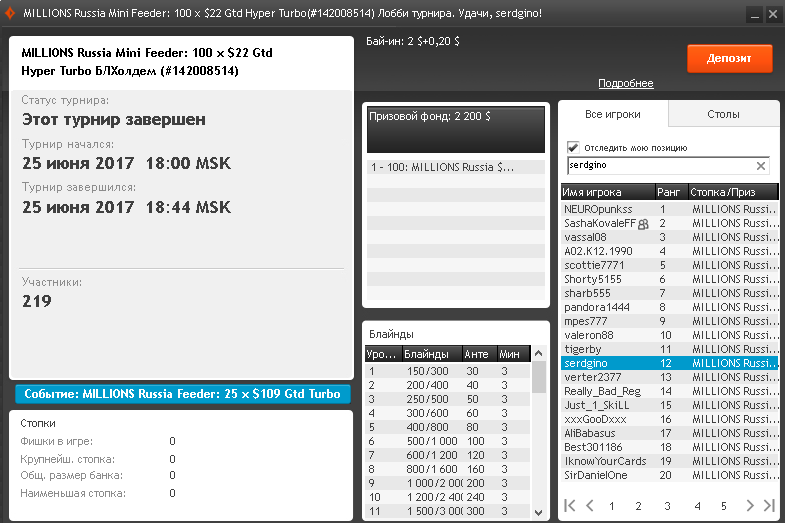Viewport: 785px width, 523px height.
Task: Click the Уро... level column header
Action: click(383, 354)
